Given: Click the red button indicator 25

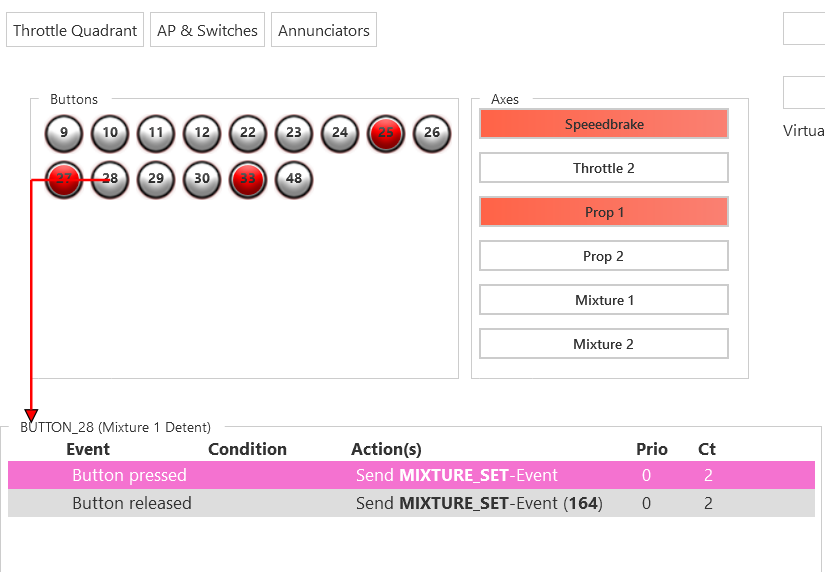Looking at the screenshot, I should tap(386, 133).
